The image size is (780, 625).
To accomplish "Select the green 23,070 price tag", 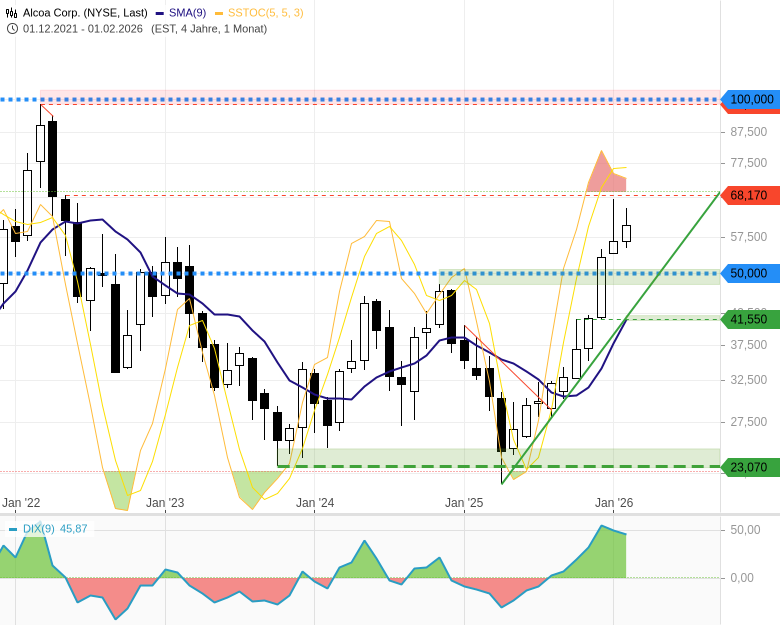I will 750,467.
